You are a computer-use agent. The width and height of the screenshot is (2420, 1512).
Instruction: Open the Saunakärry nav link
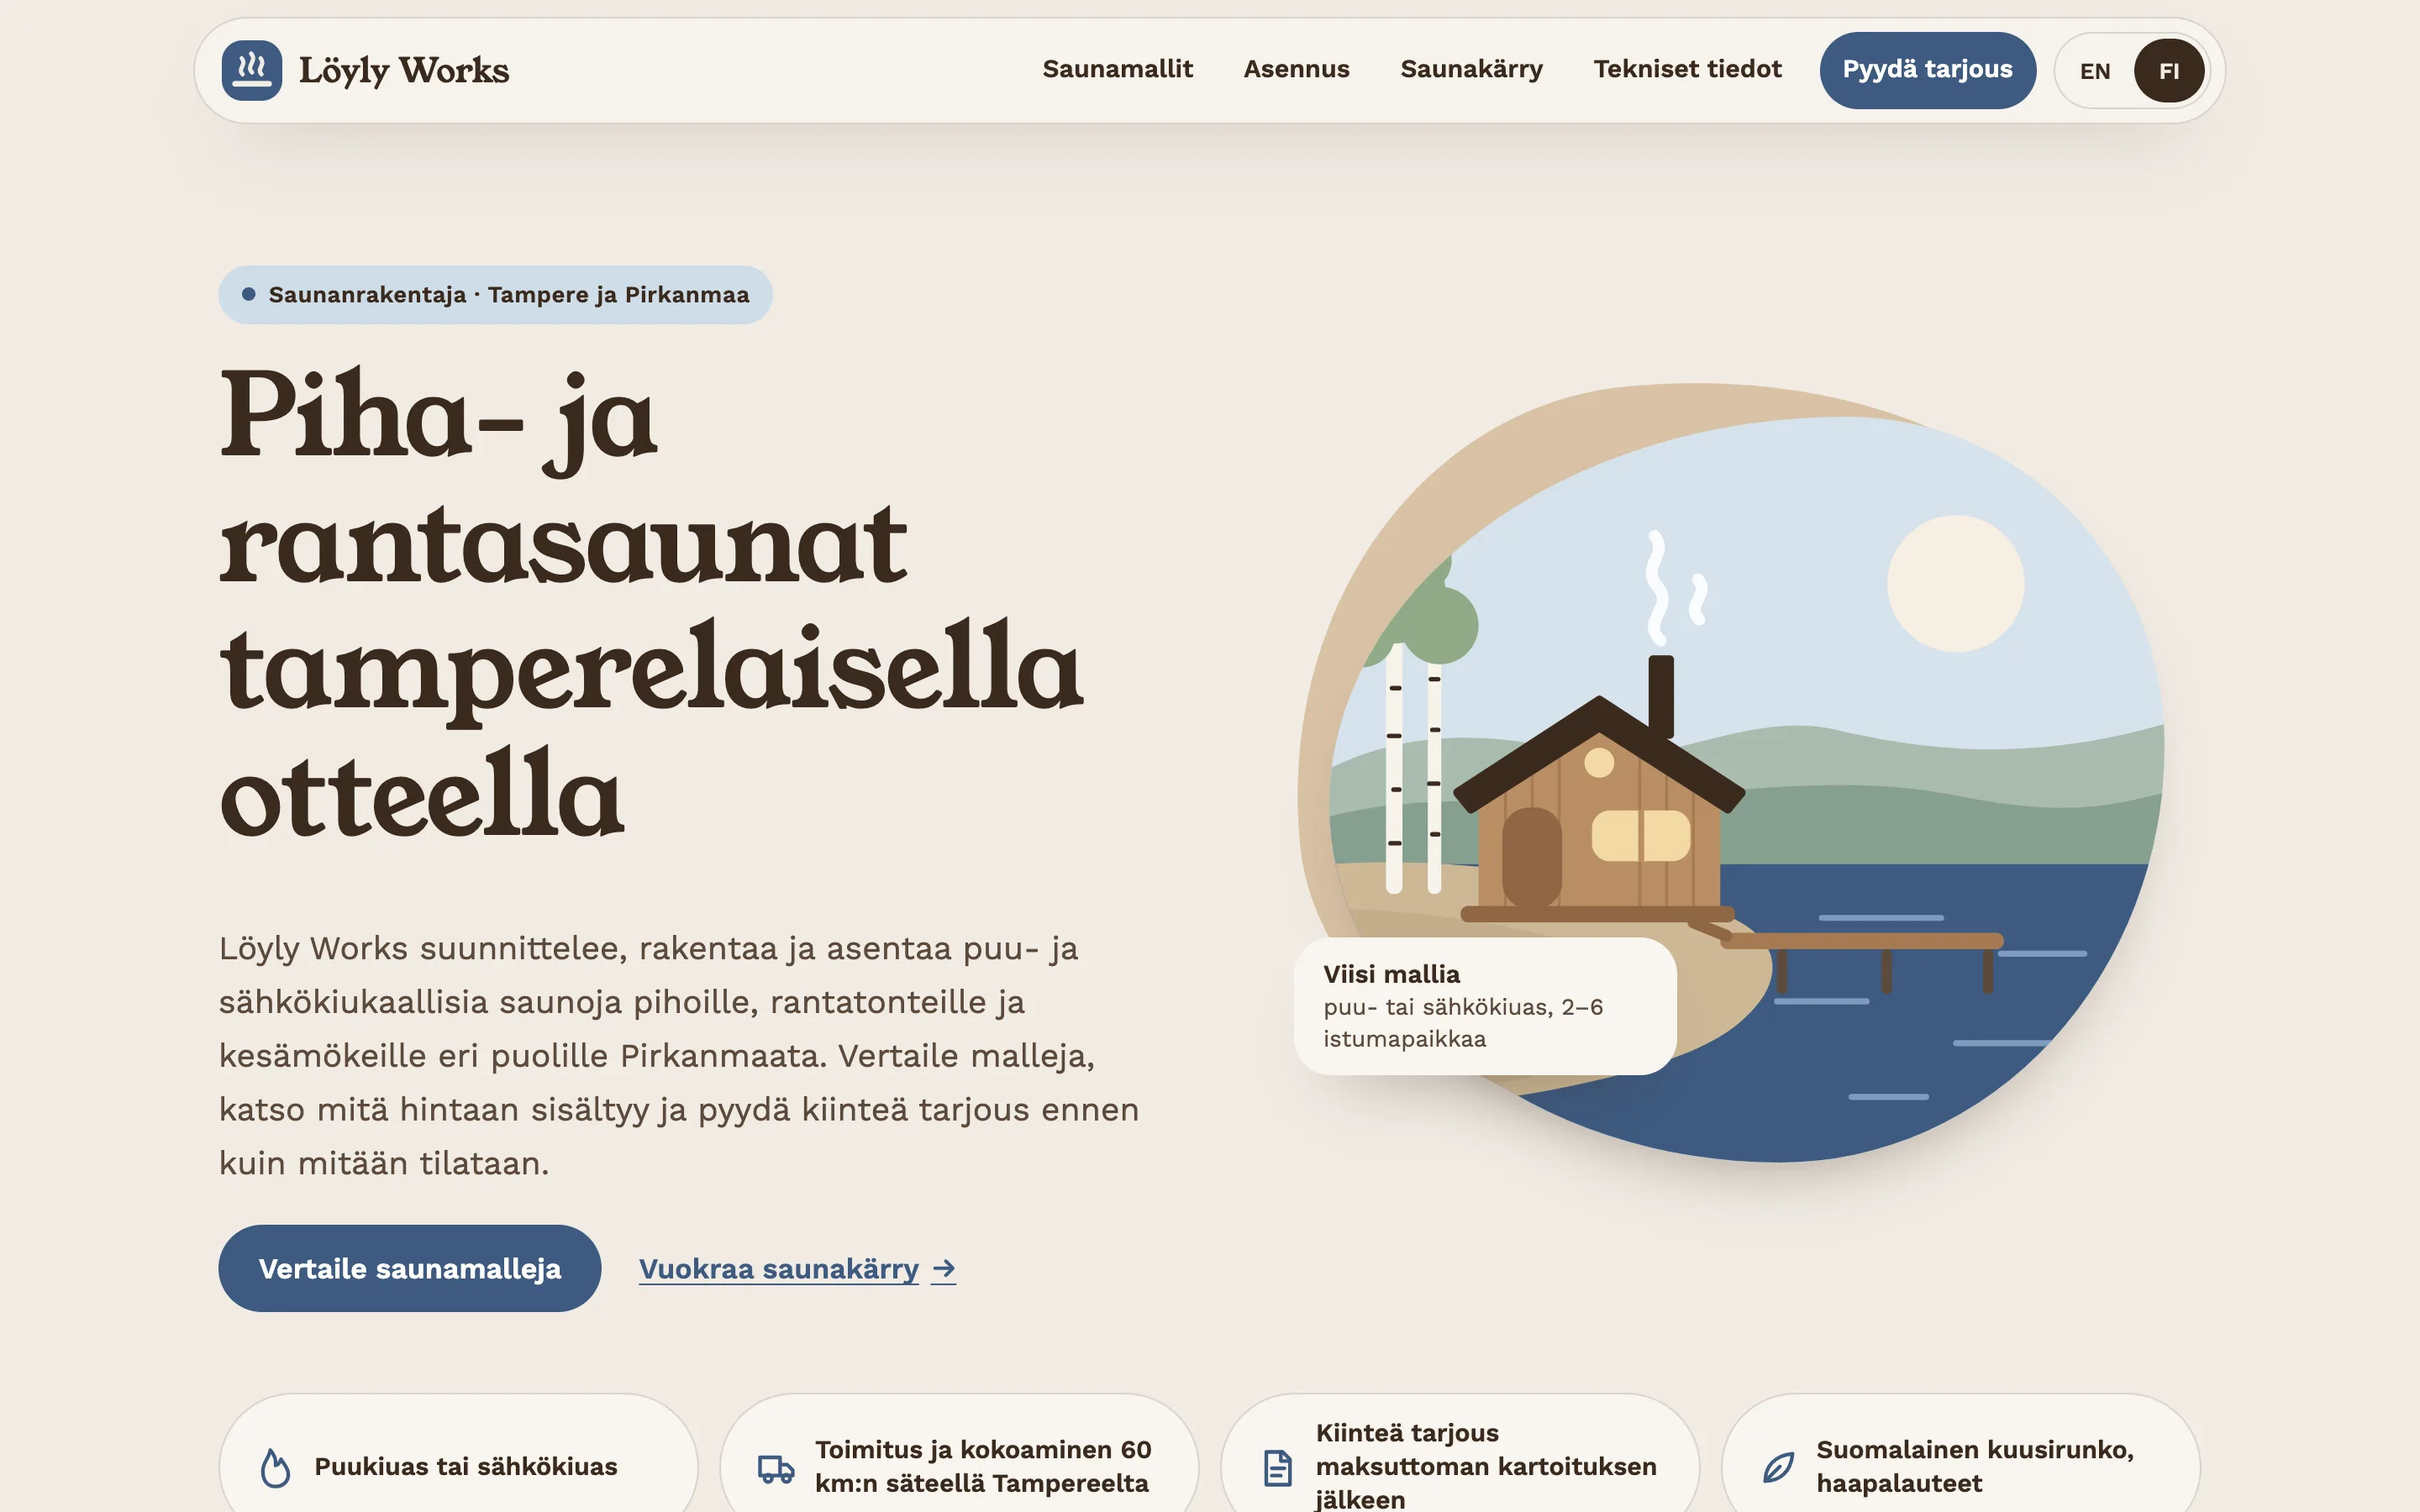pyautogui.click(x=1471, y=69)
